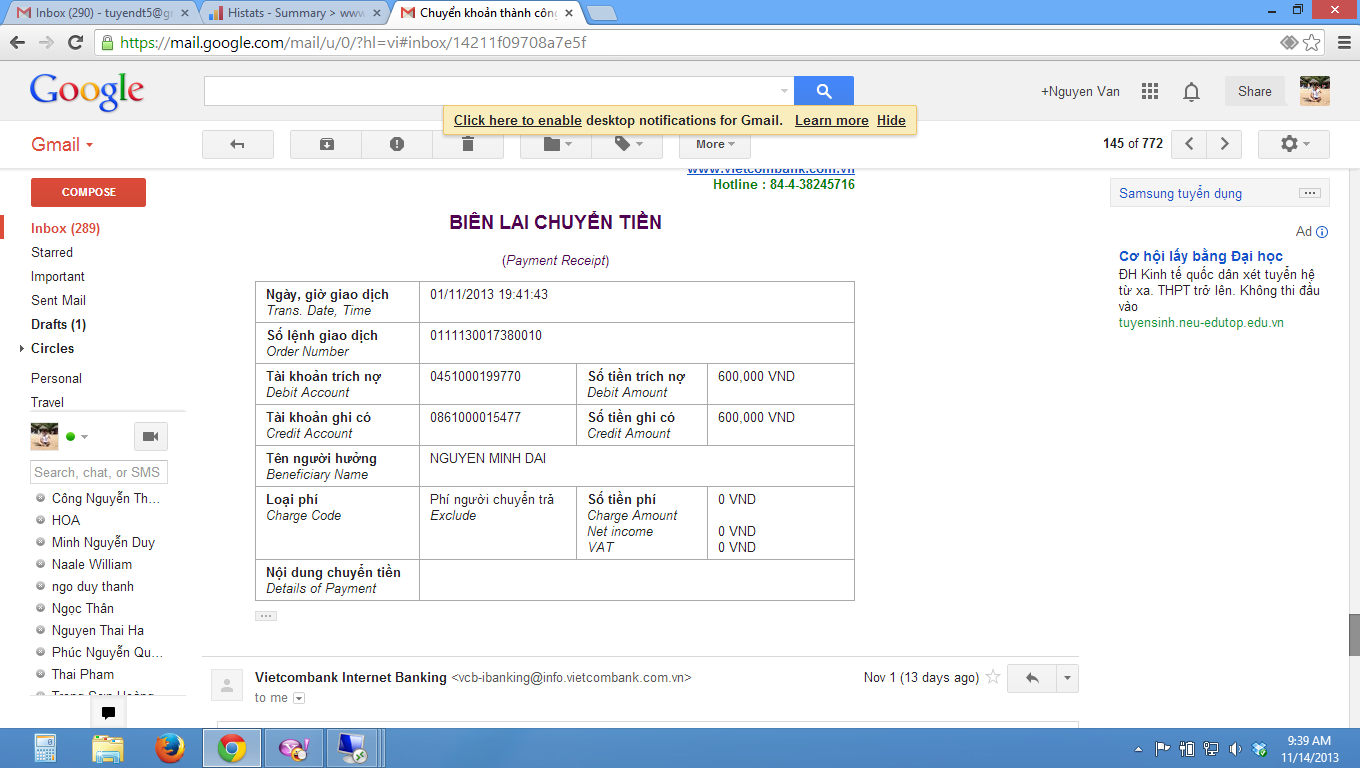Click the Gmail search input field
This screenshot has height=768, width=1360.
tap(490, 91)
